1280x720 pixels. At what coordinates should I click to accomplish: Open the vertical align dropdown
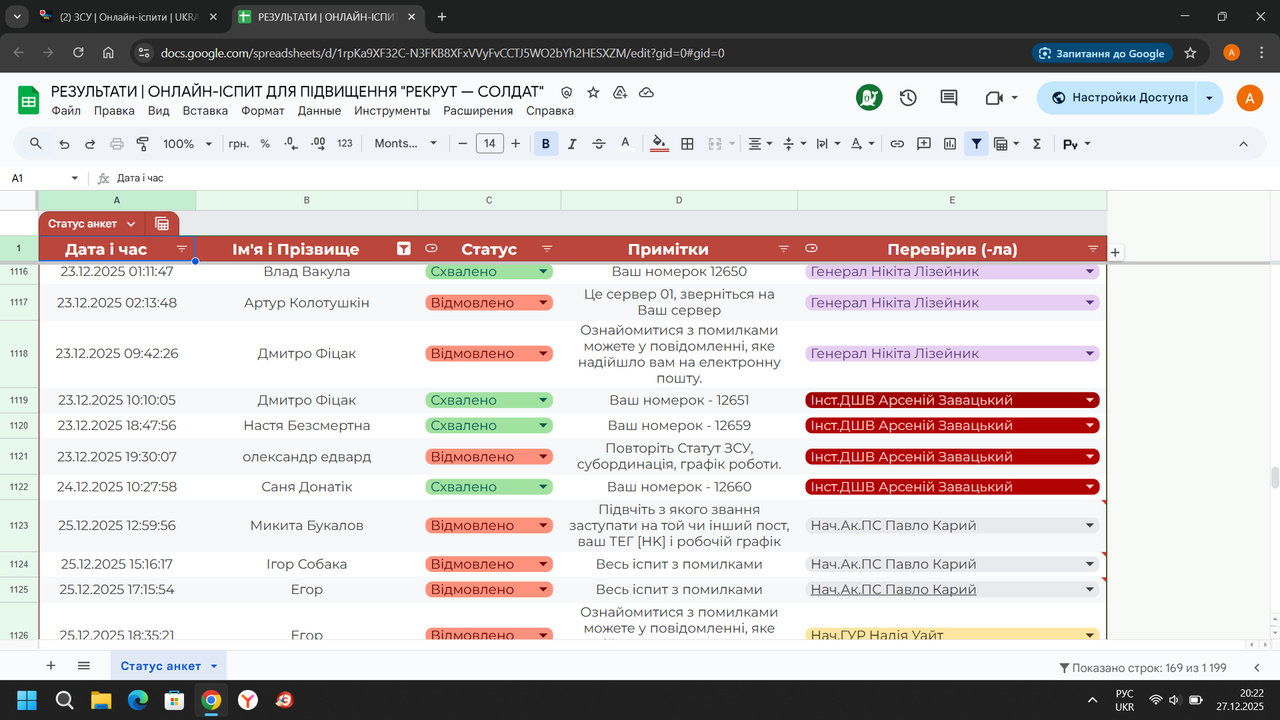tap(794, 144)
